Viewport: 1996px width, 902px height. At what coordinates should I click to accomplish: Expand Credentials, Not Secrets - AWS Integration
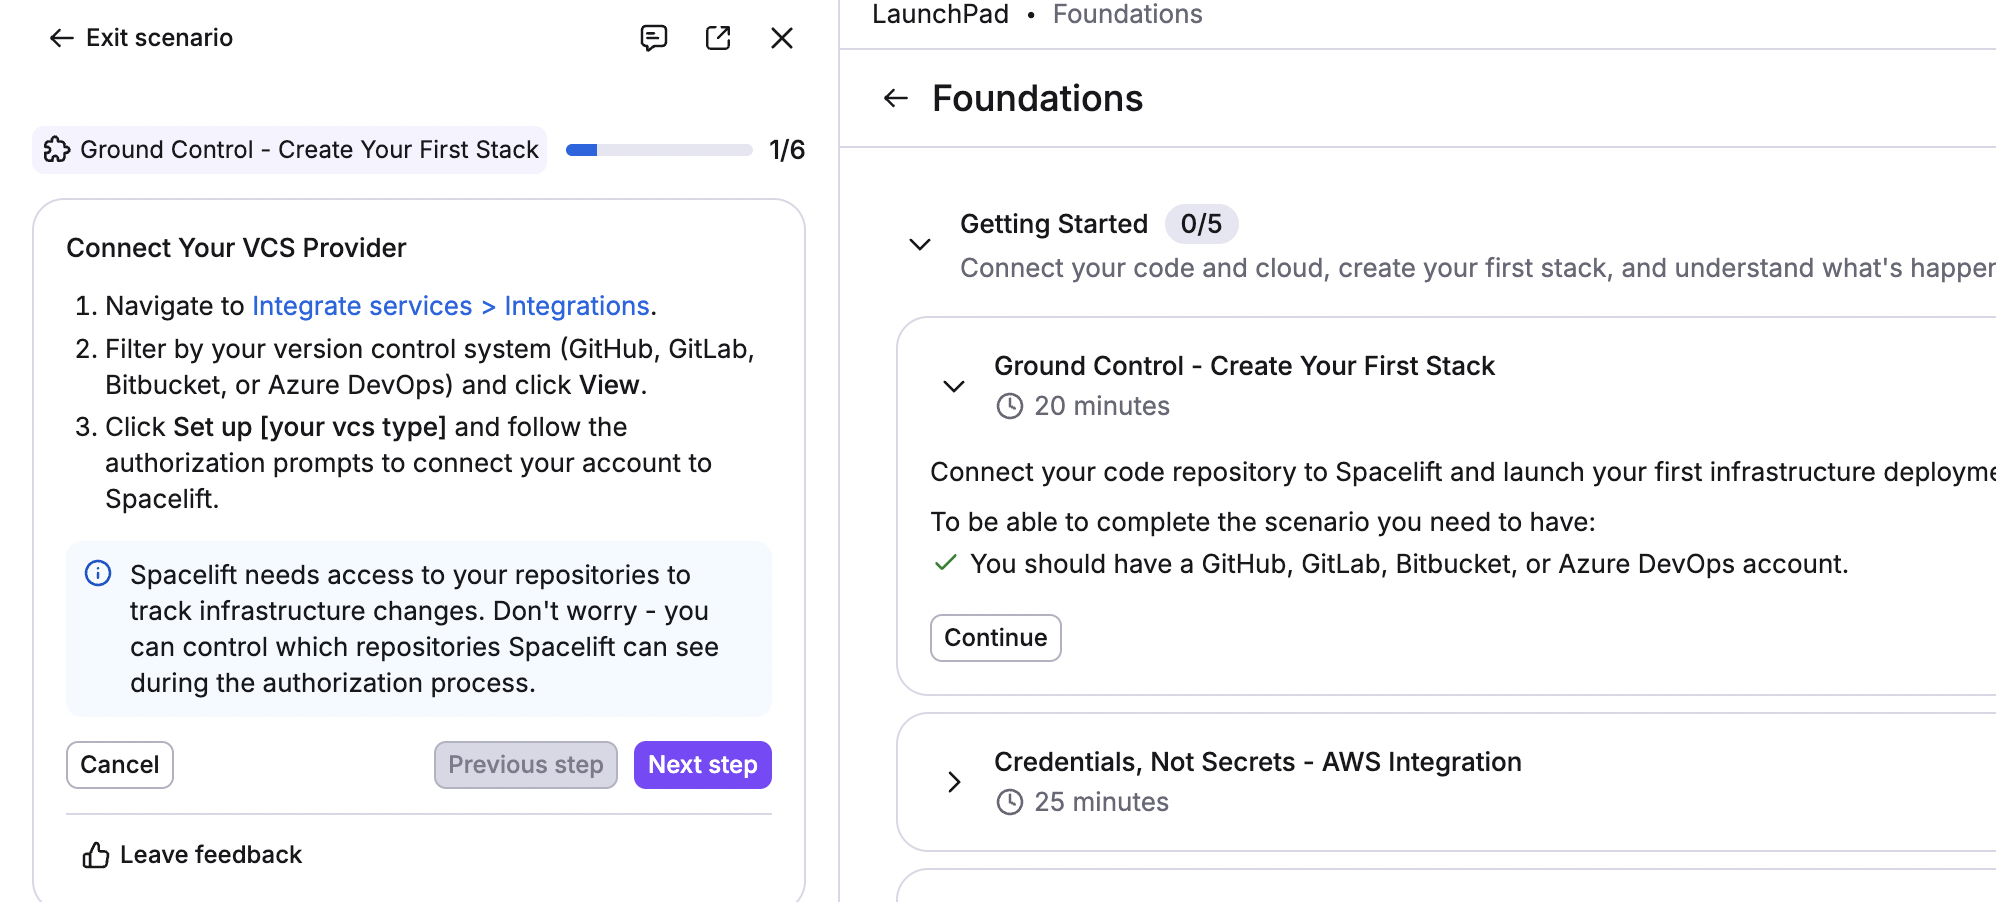coord(954,782)
